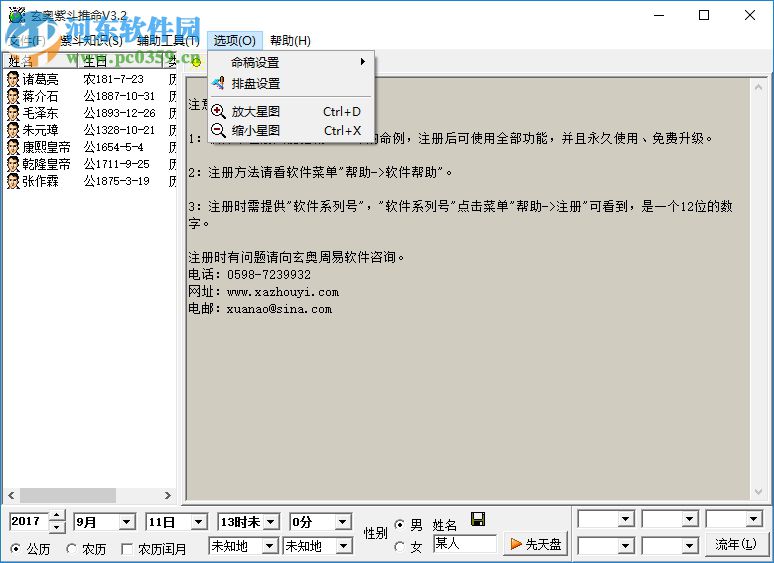The height and width of the screenshot is (563, 774).
Task: Open the 命稿设置 submenu entry
Action: point(291,63)
